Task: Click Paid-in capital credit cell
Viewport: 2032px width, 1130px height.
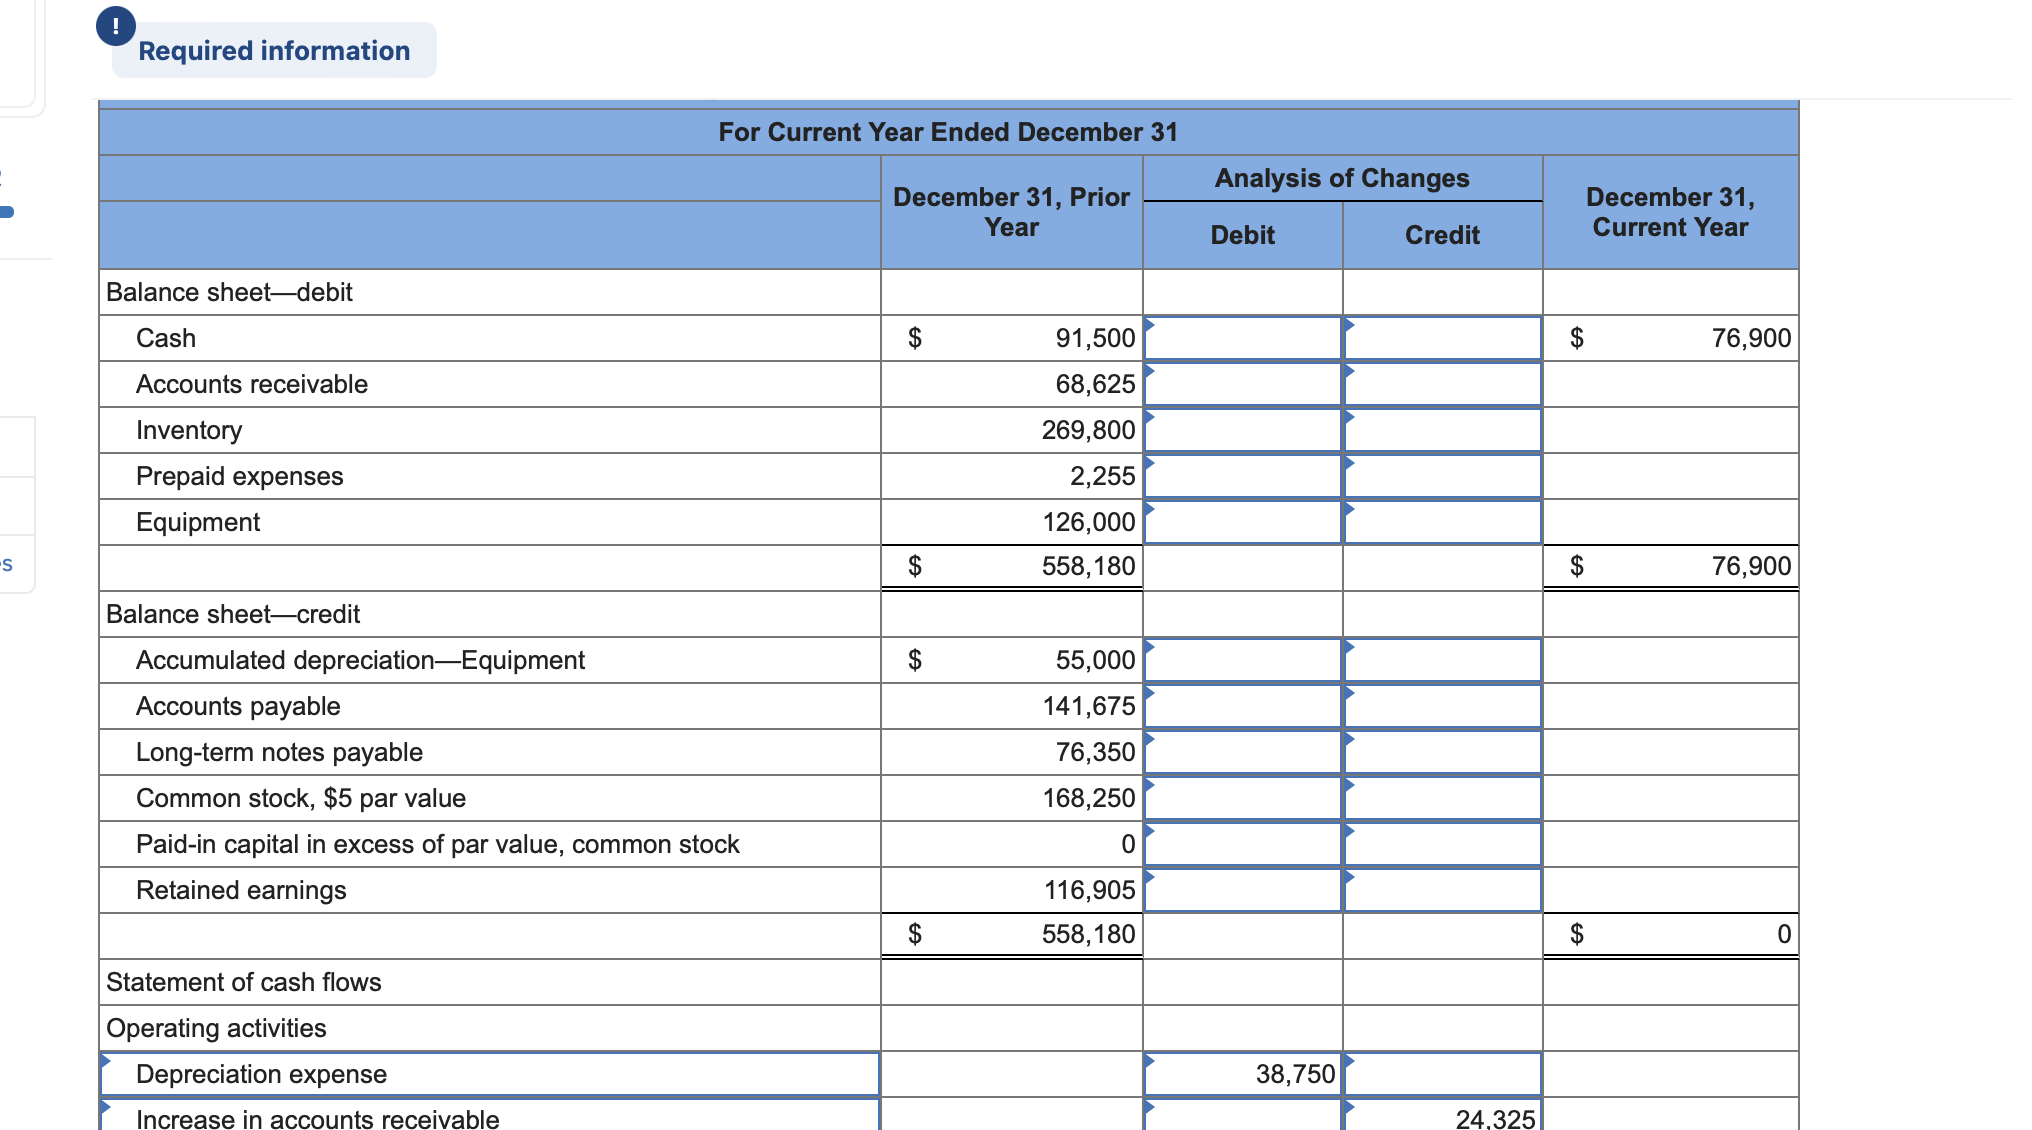Action: click(x=1442, y=844)
